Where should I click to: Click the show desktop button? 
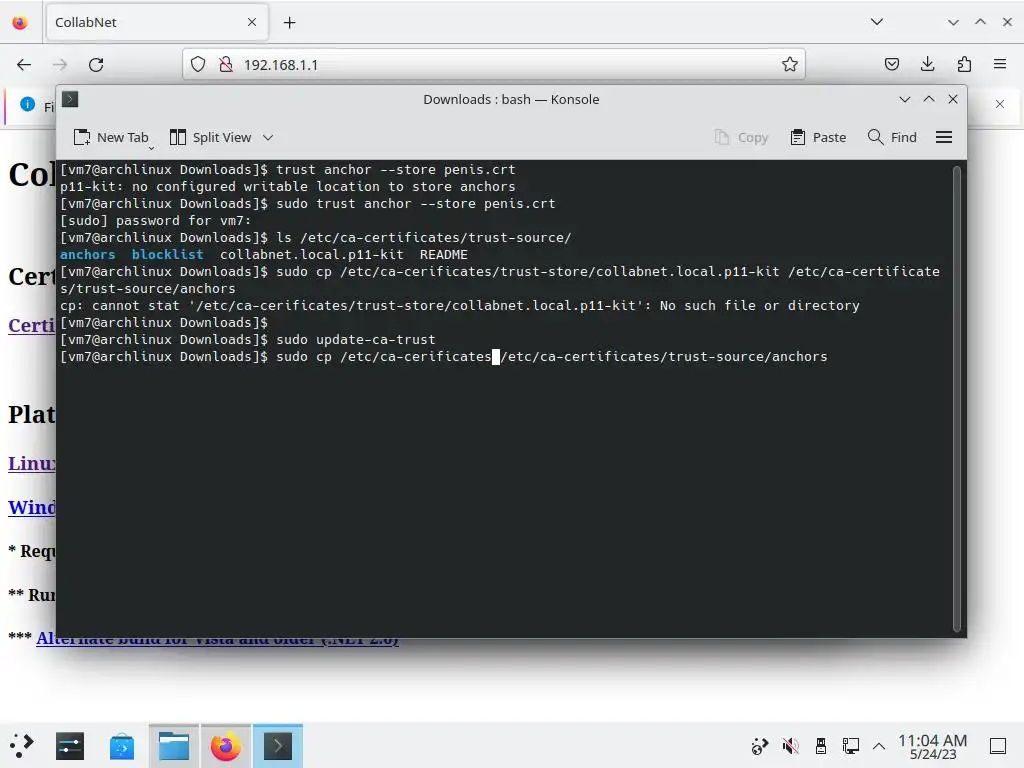998,746
